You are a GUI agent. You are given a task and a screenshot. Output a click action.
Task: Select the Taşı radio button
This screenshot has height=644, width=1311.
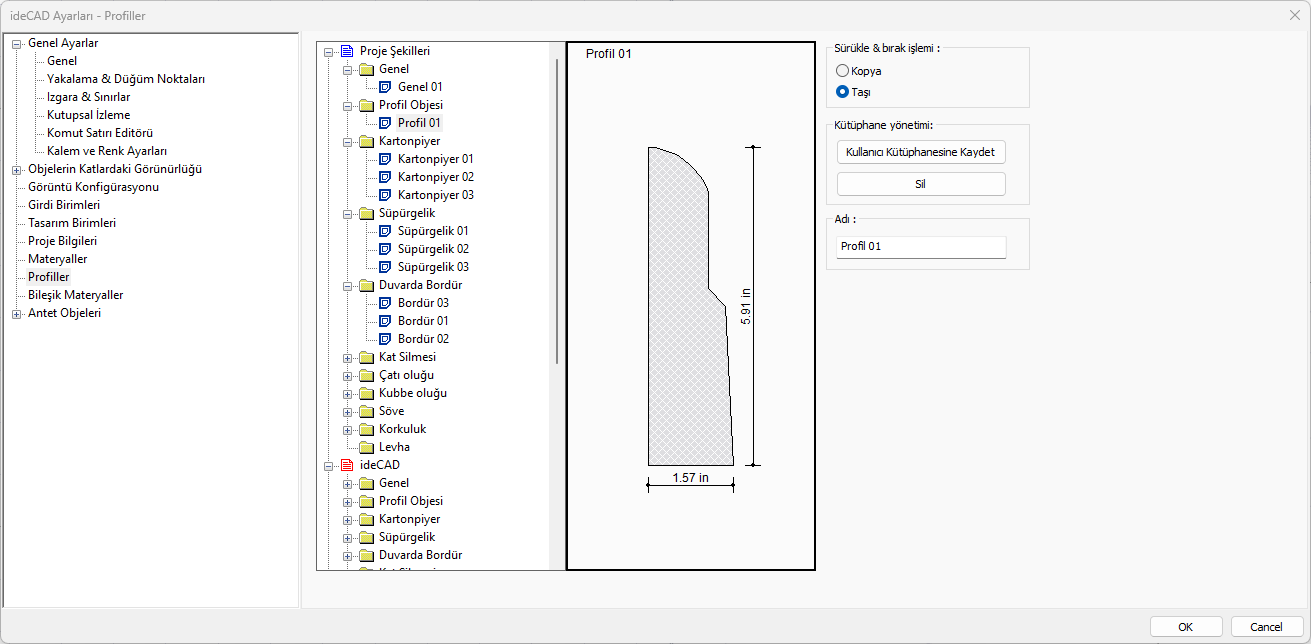pos(843,92)
